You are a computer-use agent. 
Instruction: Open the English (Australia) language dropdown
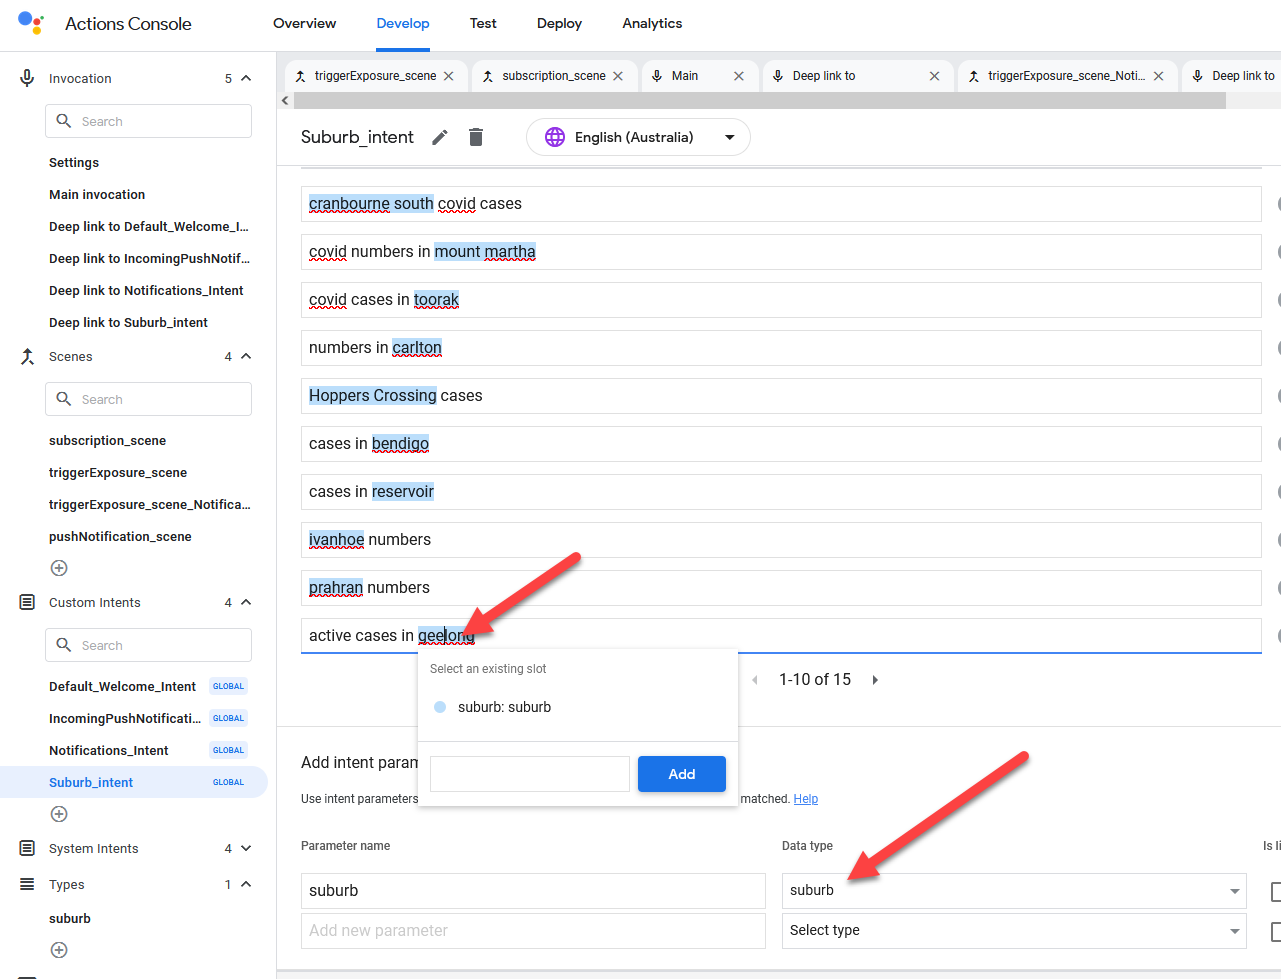tap(638, 138)
